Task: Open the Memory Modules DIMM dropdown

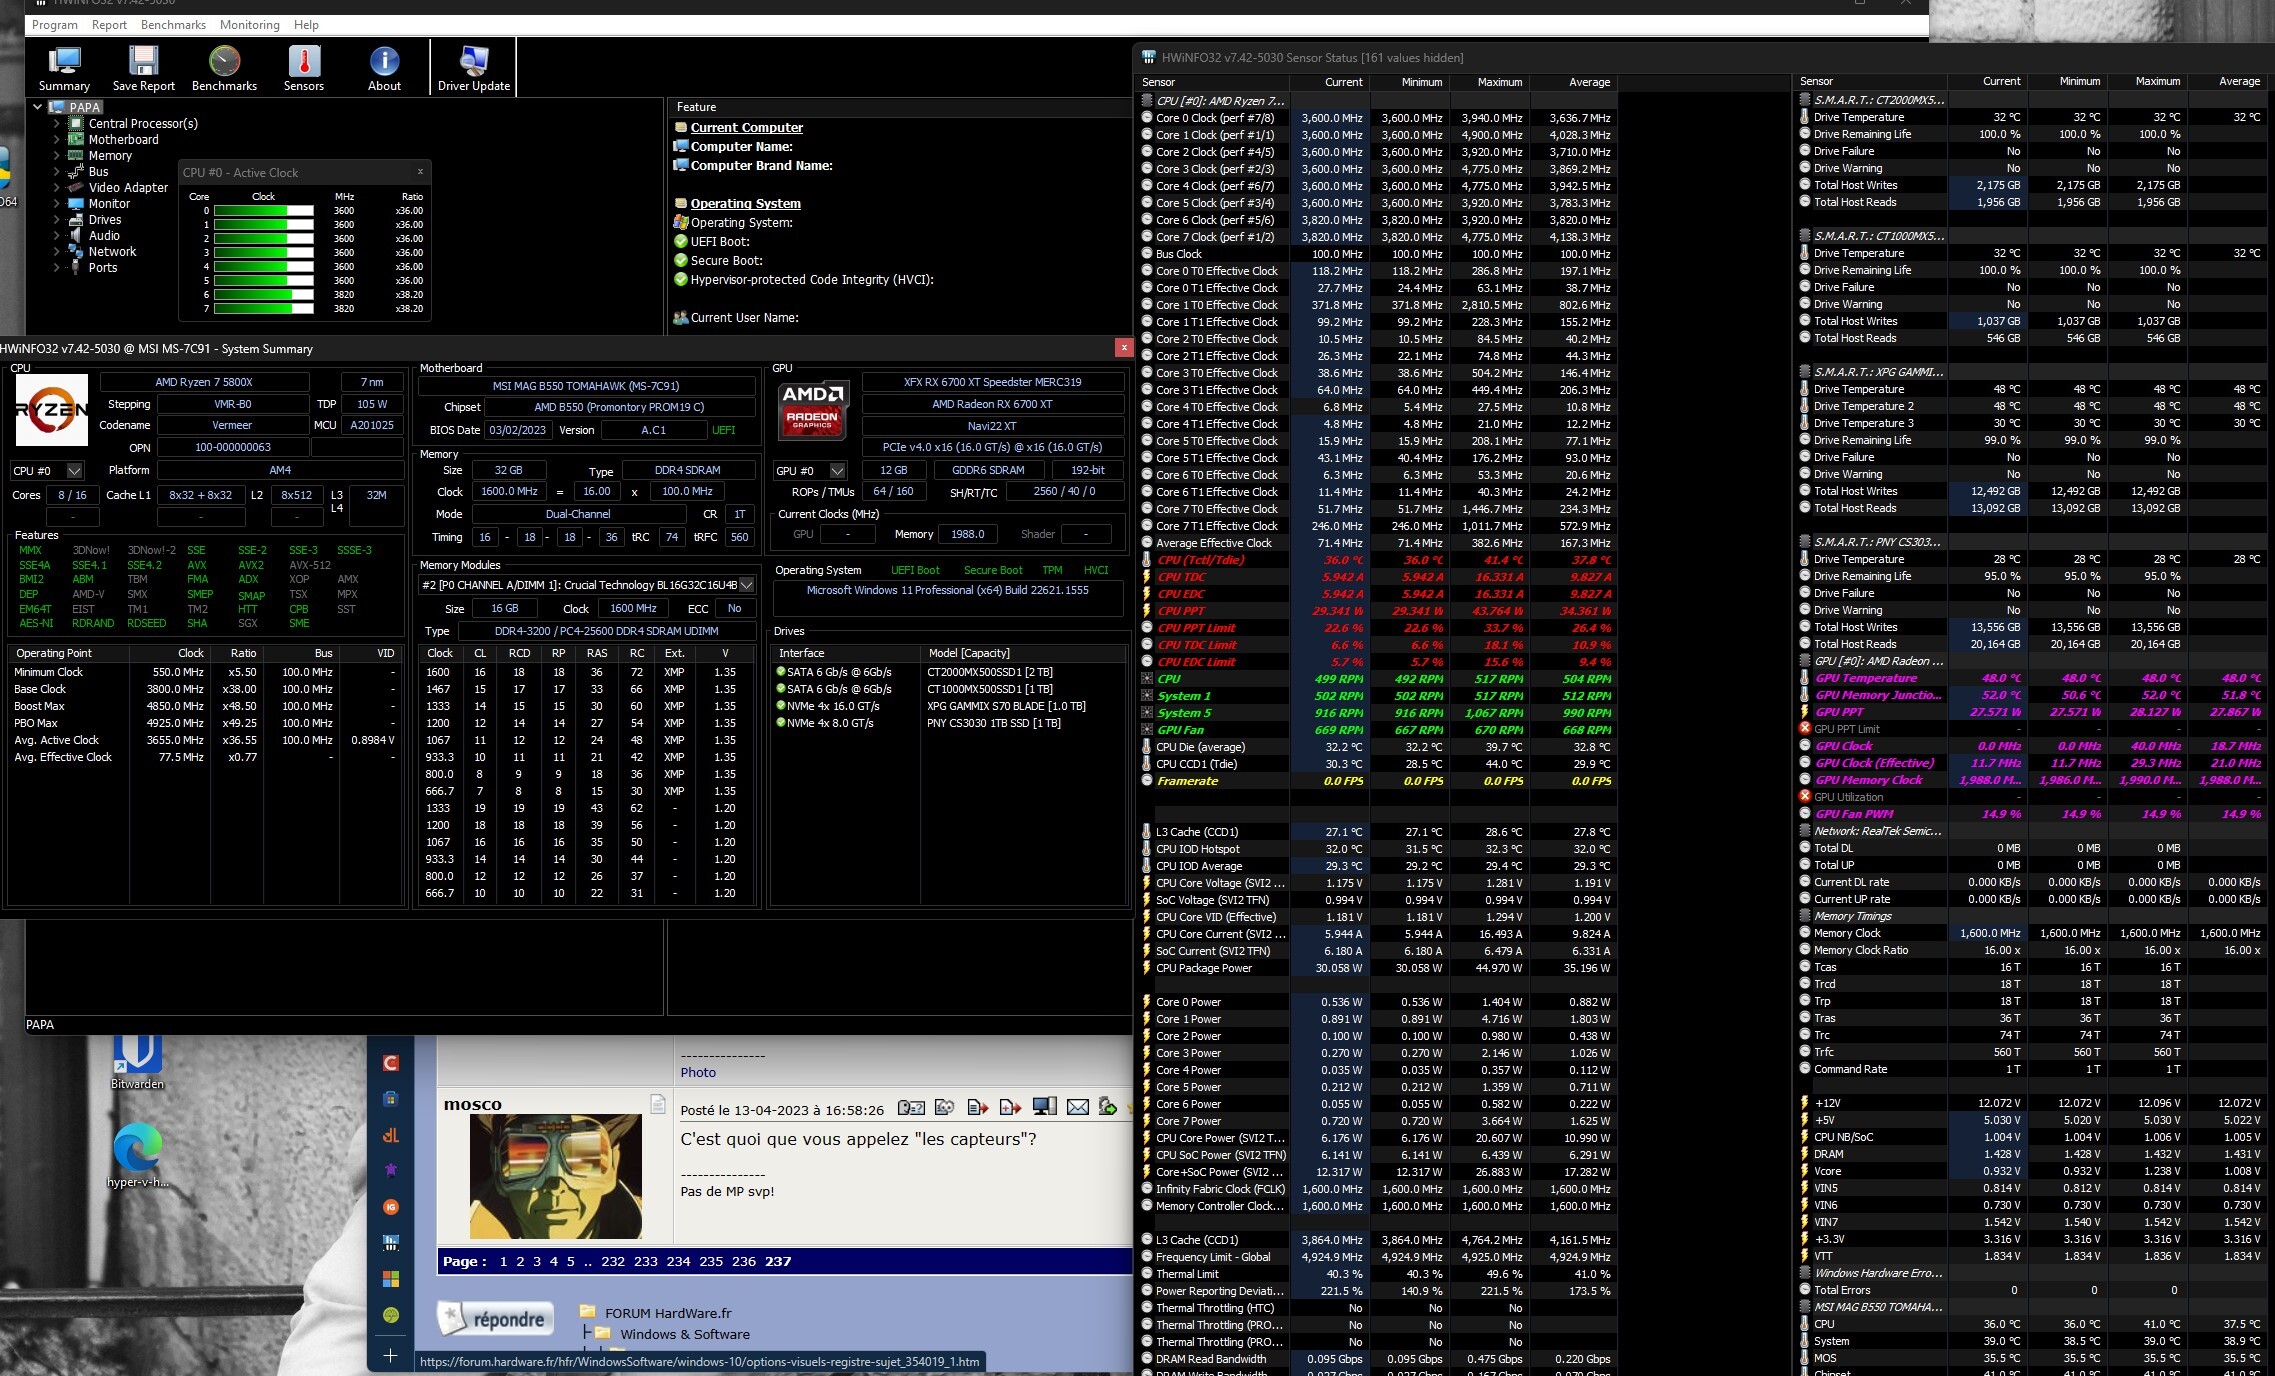Action: 746,585
